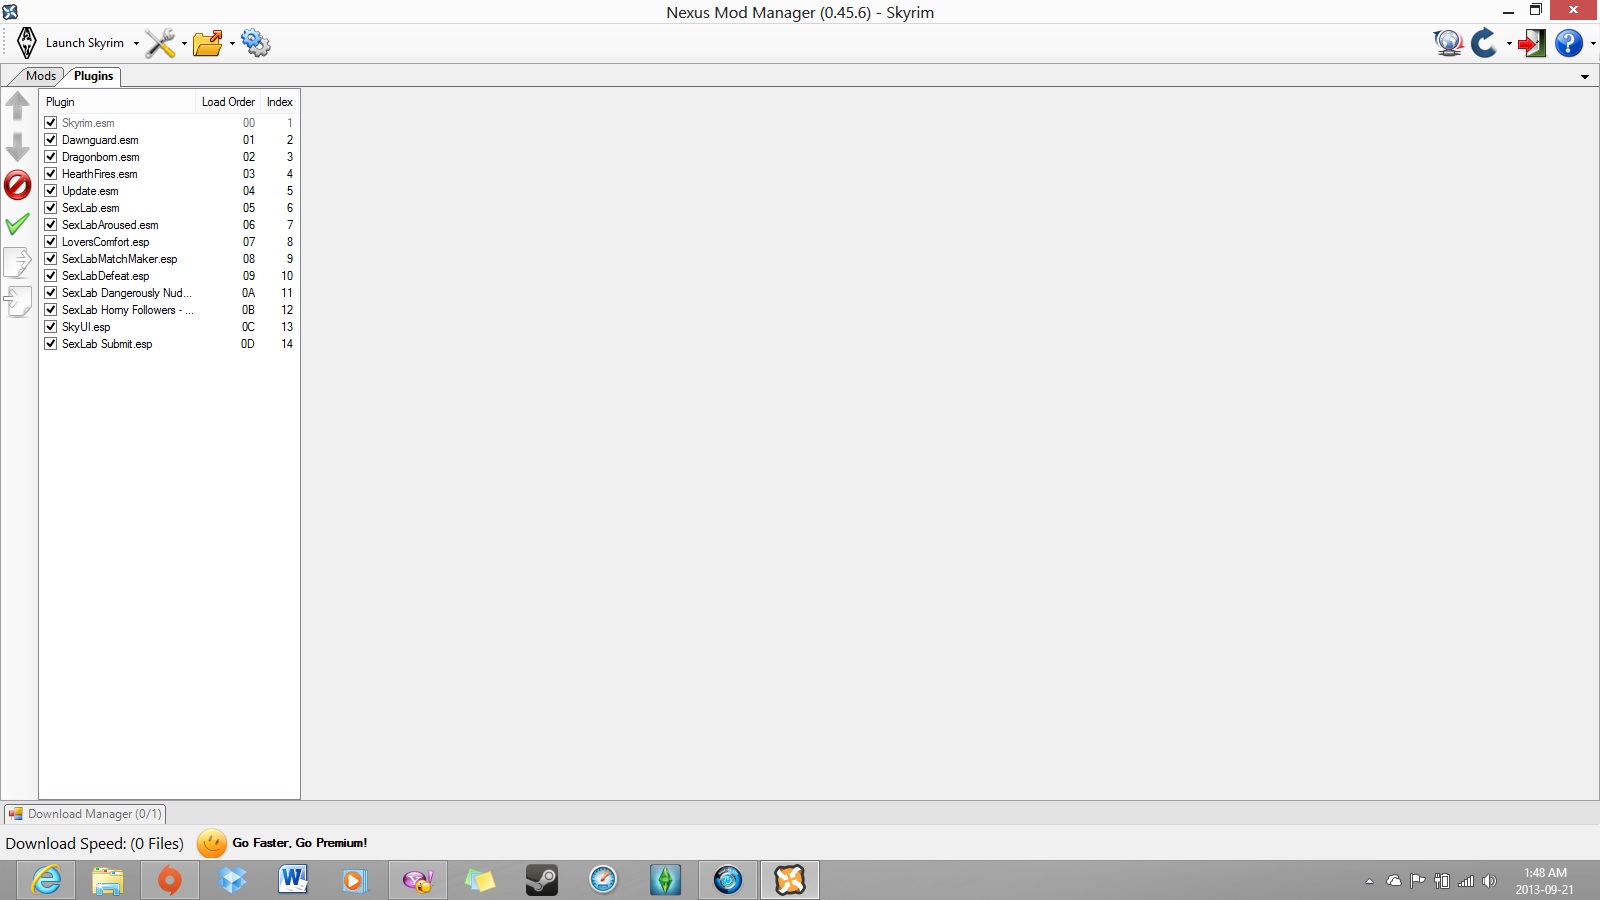Screen dimensions: 1600x900
Task: Open Steam from the taskbar
Action: [542, 880]
